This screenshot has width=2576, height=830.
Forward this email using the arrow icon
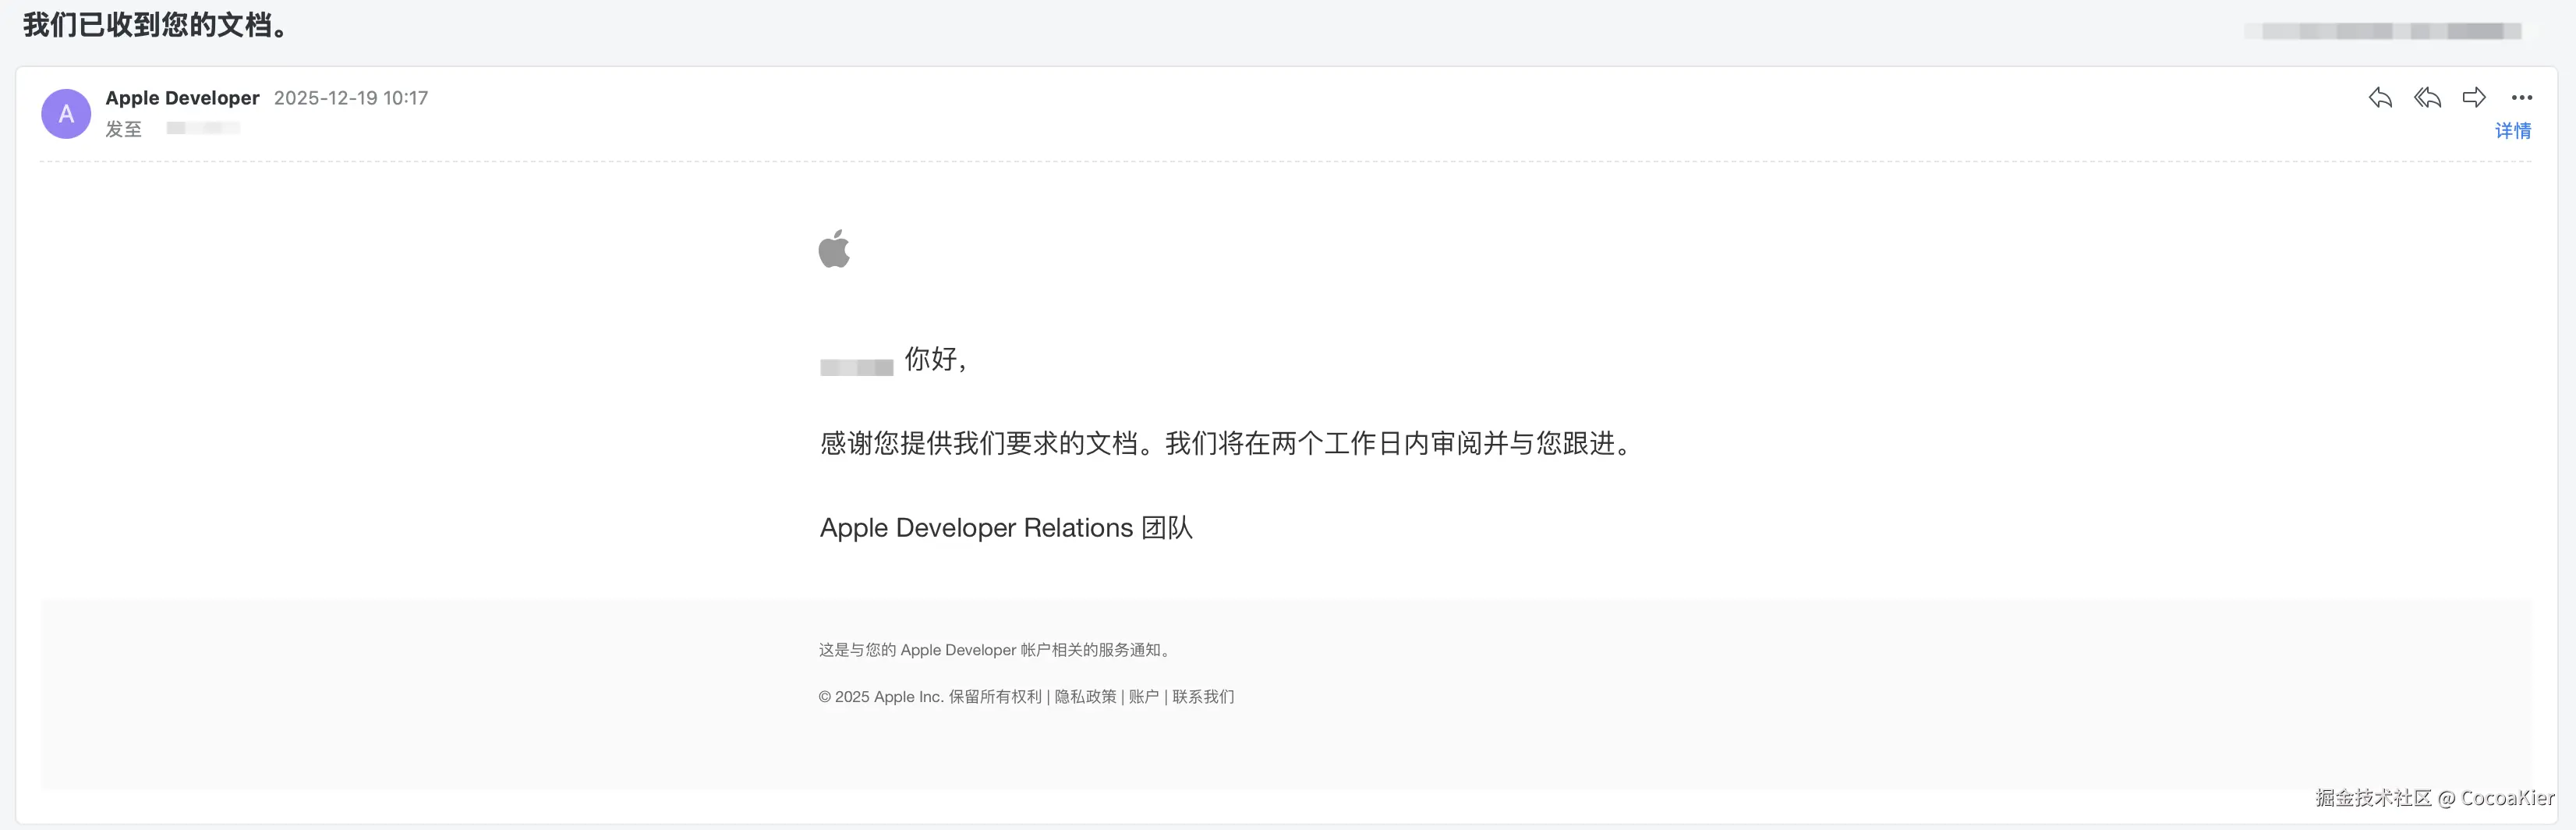(2474, 97)
